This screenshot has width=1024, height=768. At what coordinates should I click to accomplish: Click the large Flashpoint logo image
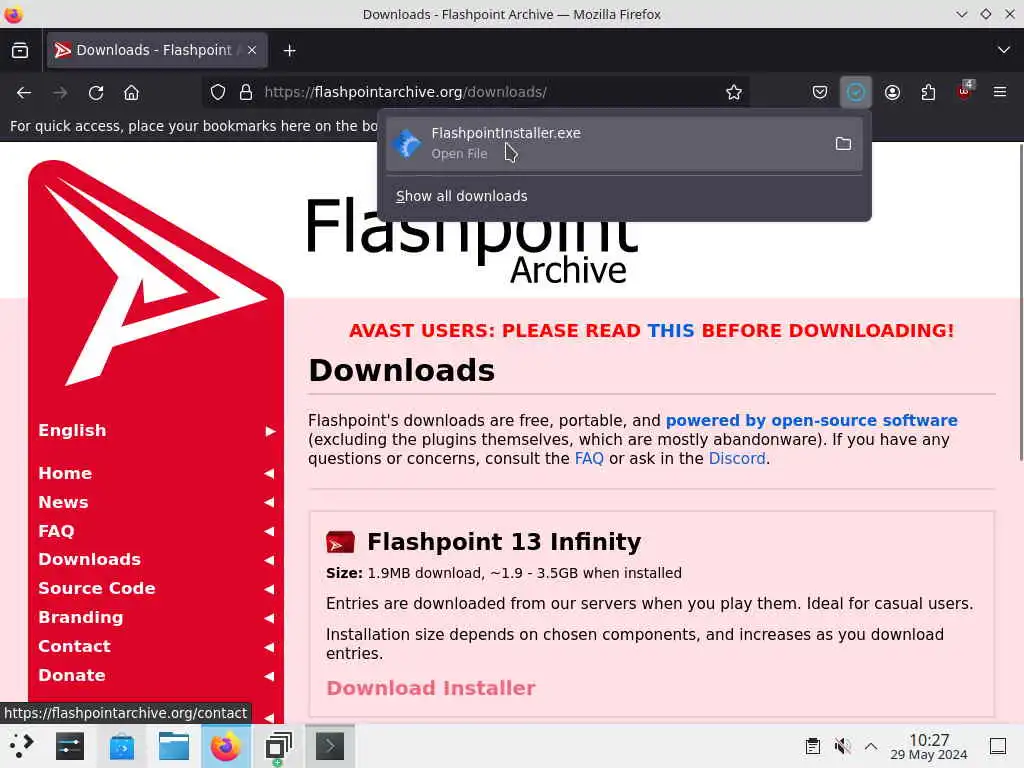(x=155, y=274)
